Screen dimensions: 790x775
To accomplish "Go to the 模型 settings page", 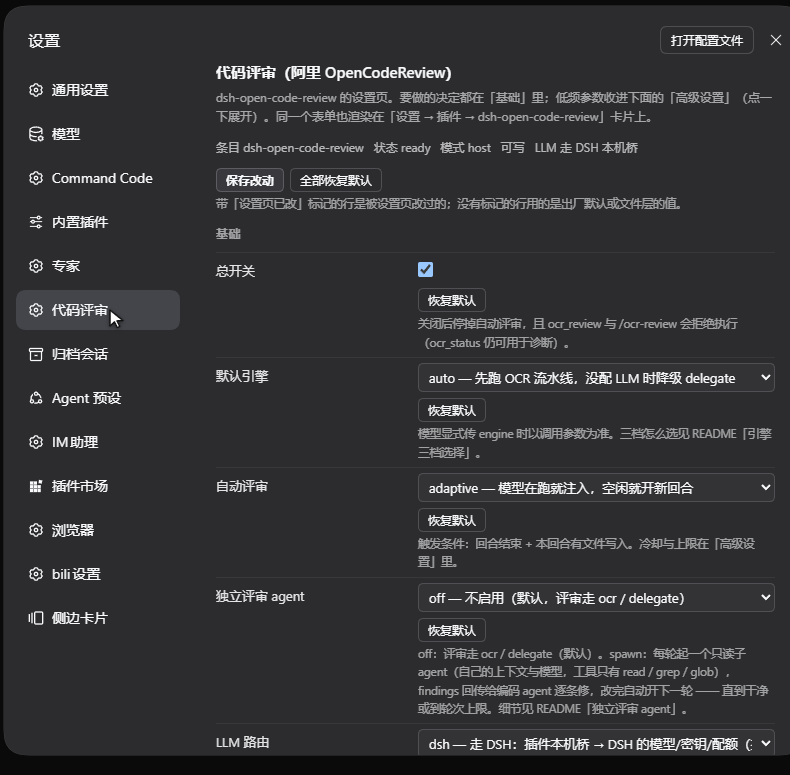I will tap(98, 134).
